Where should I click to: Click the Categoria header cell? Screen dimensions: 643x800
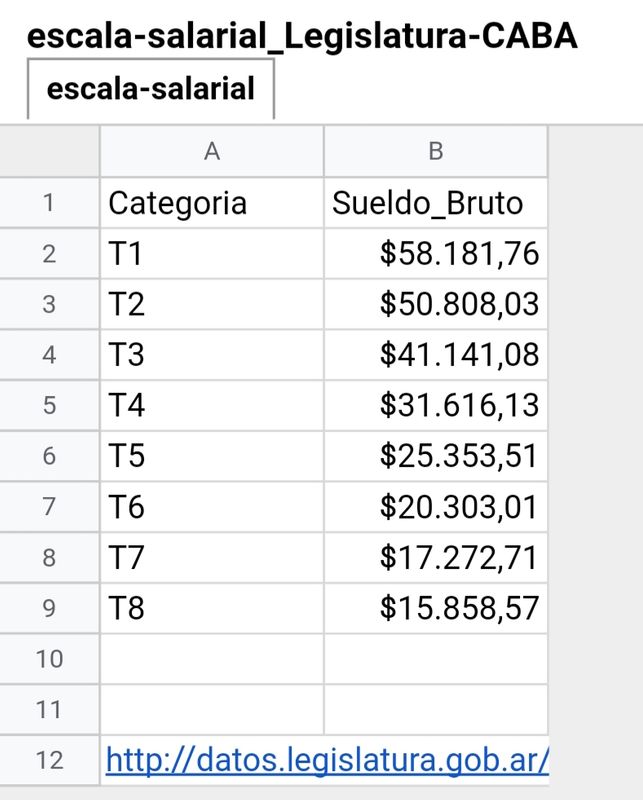[212, 203]
